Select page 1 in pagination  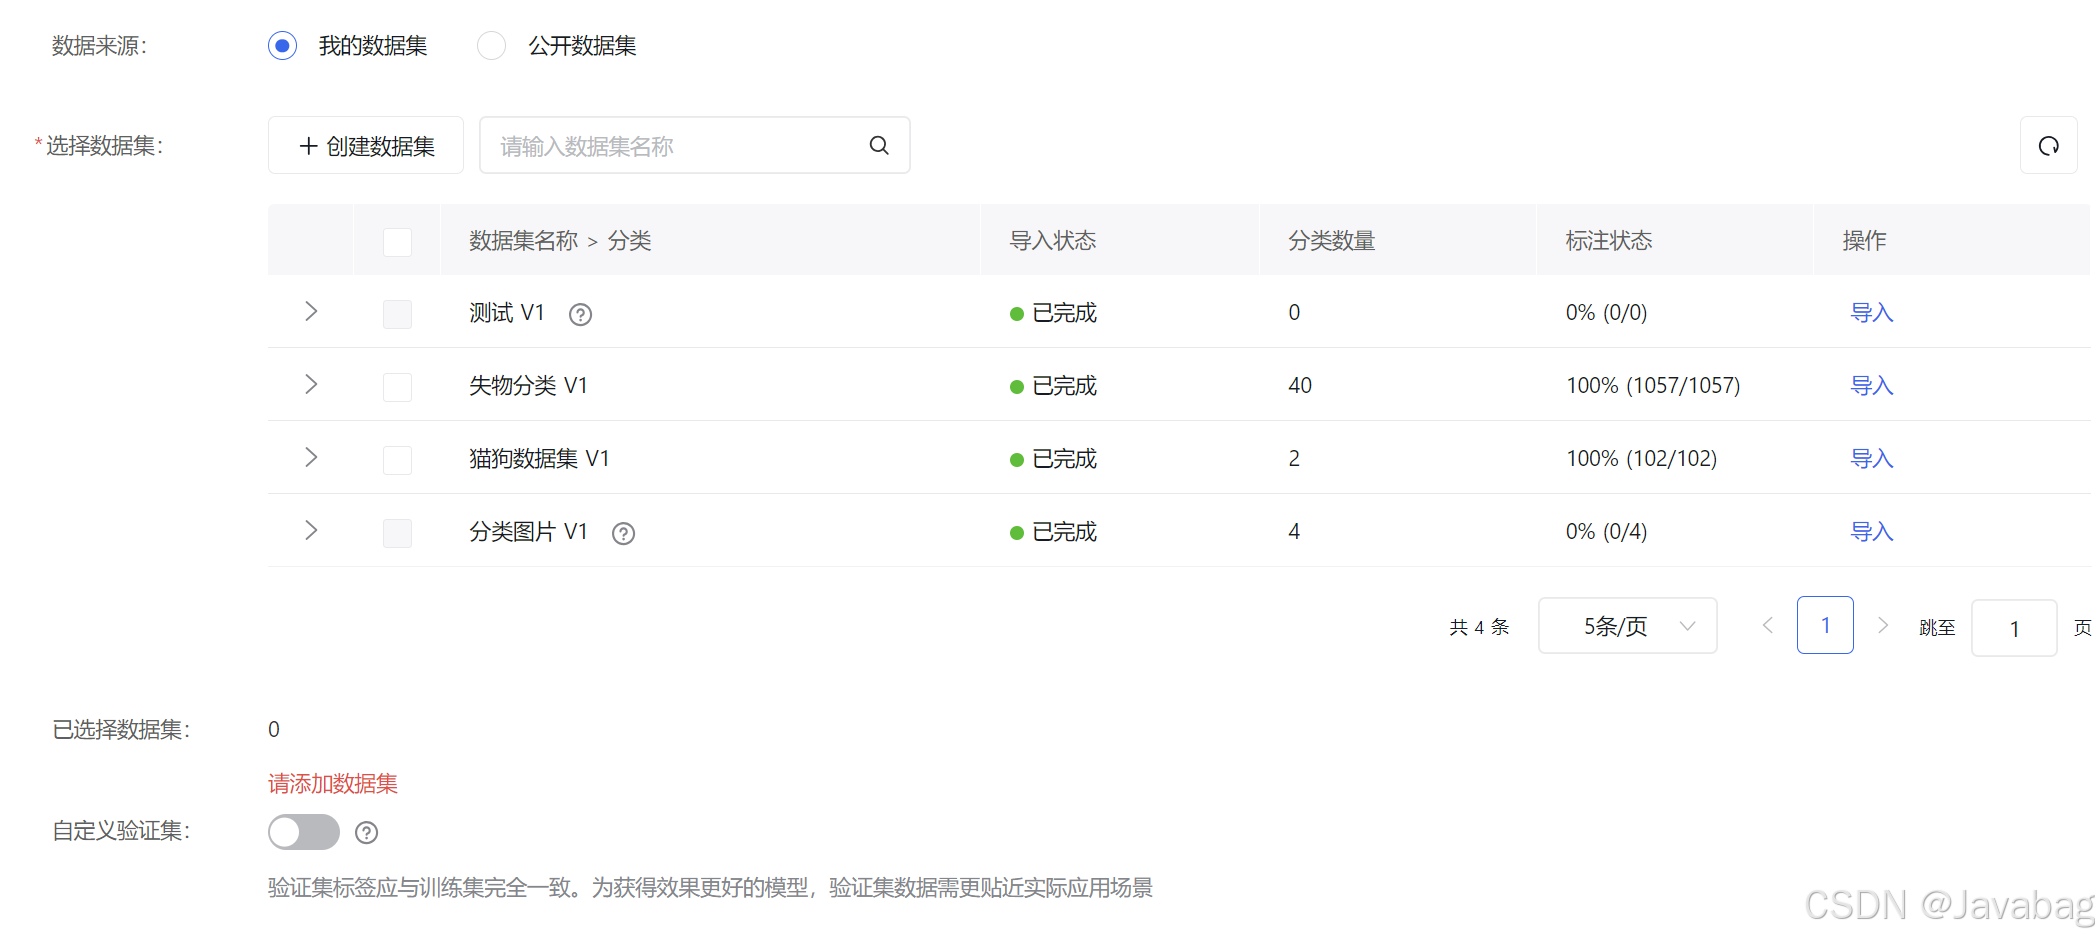(x=1825, y=624)
